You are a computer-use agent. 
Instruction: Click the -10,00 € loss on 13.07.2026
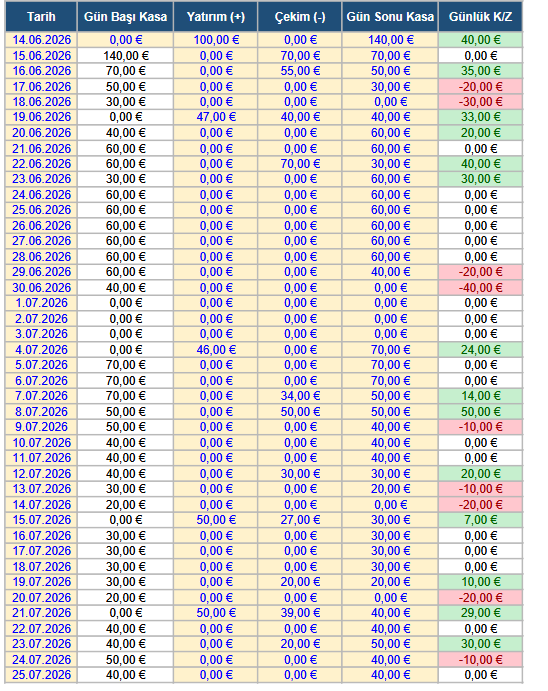tap(480, 489)
